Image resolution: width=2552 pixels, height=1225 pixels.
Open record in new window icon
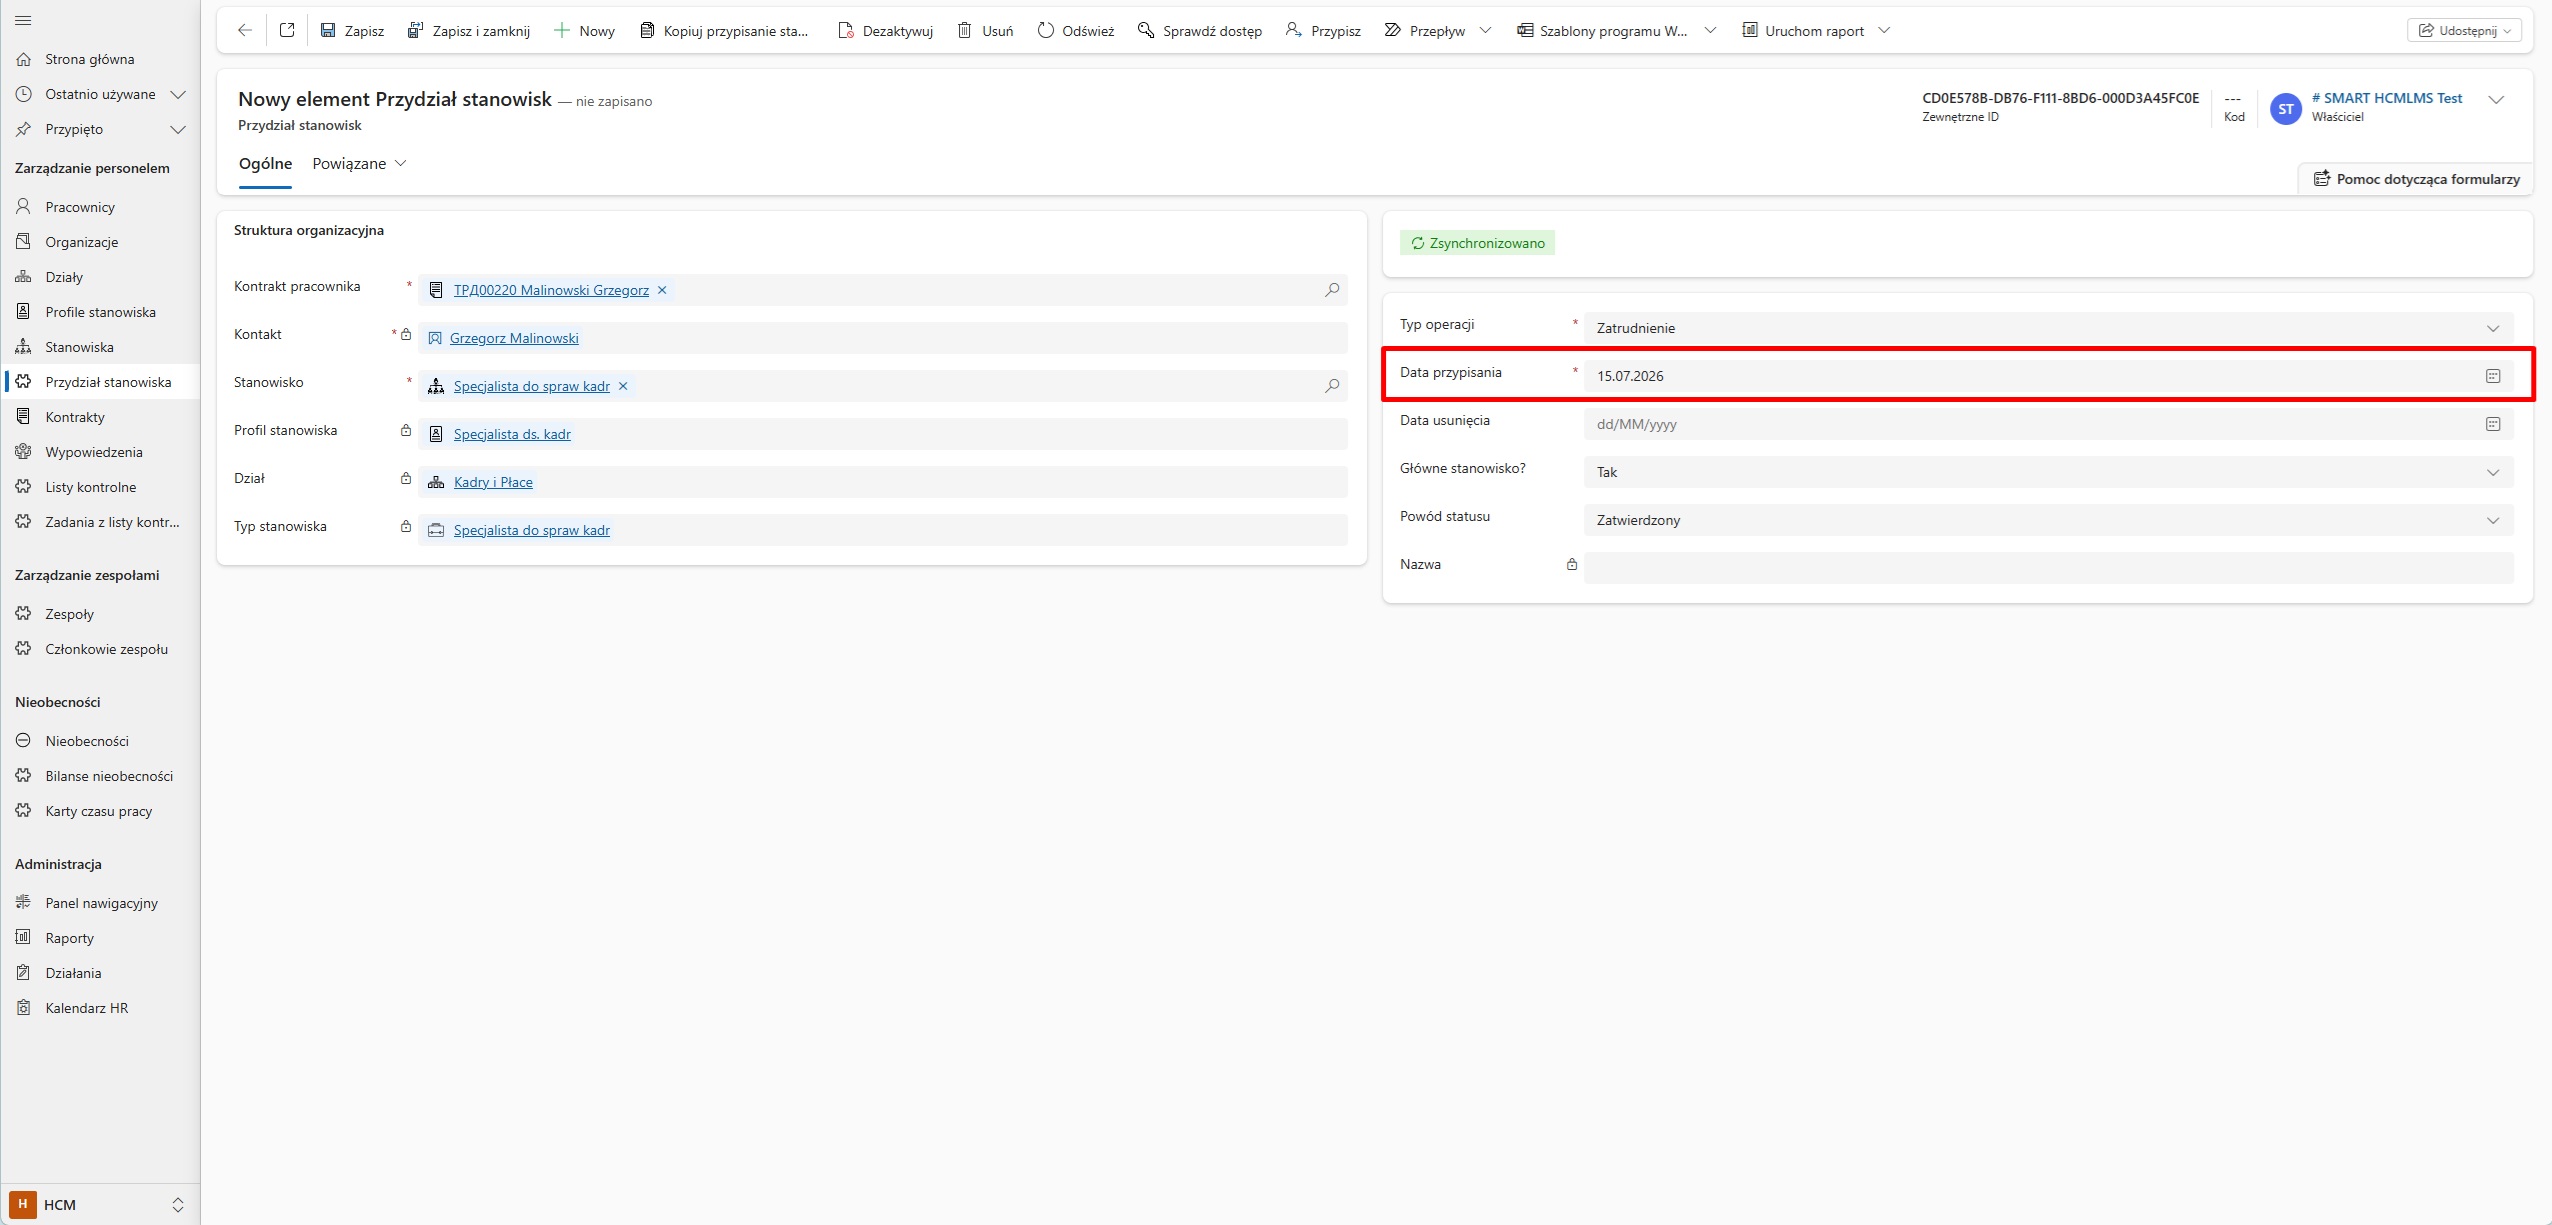(x=287, y=30)
